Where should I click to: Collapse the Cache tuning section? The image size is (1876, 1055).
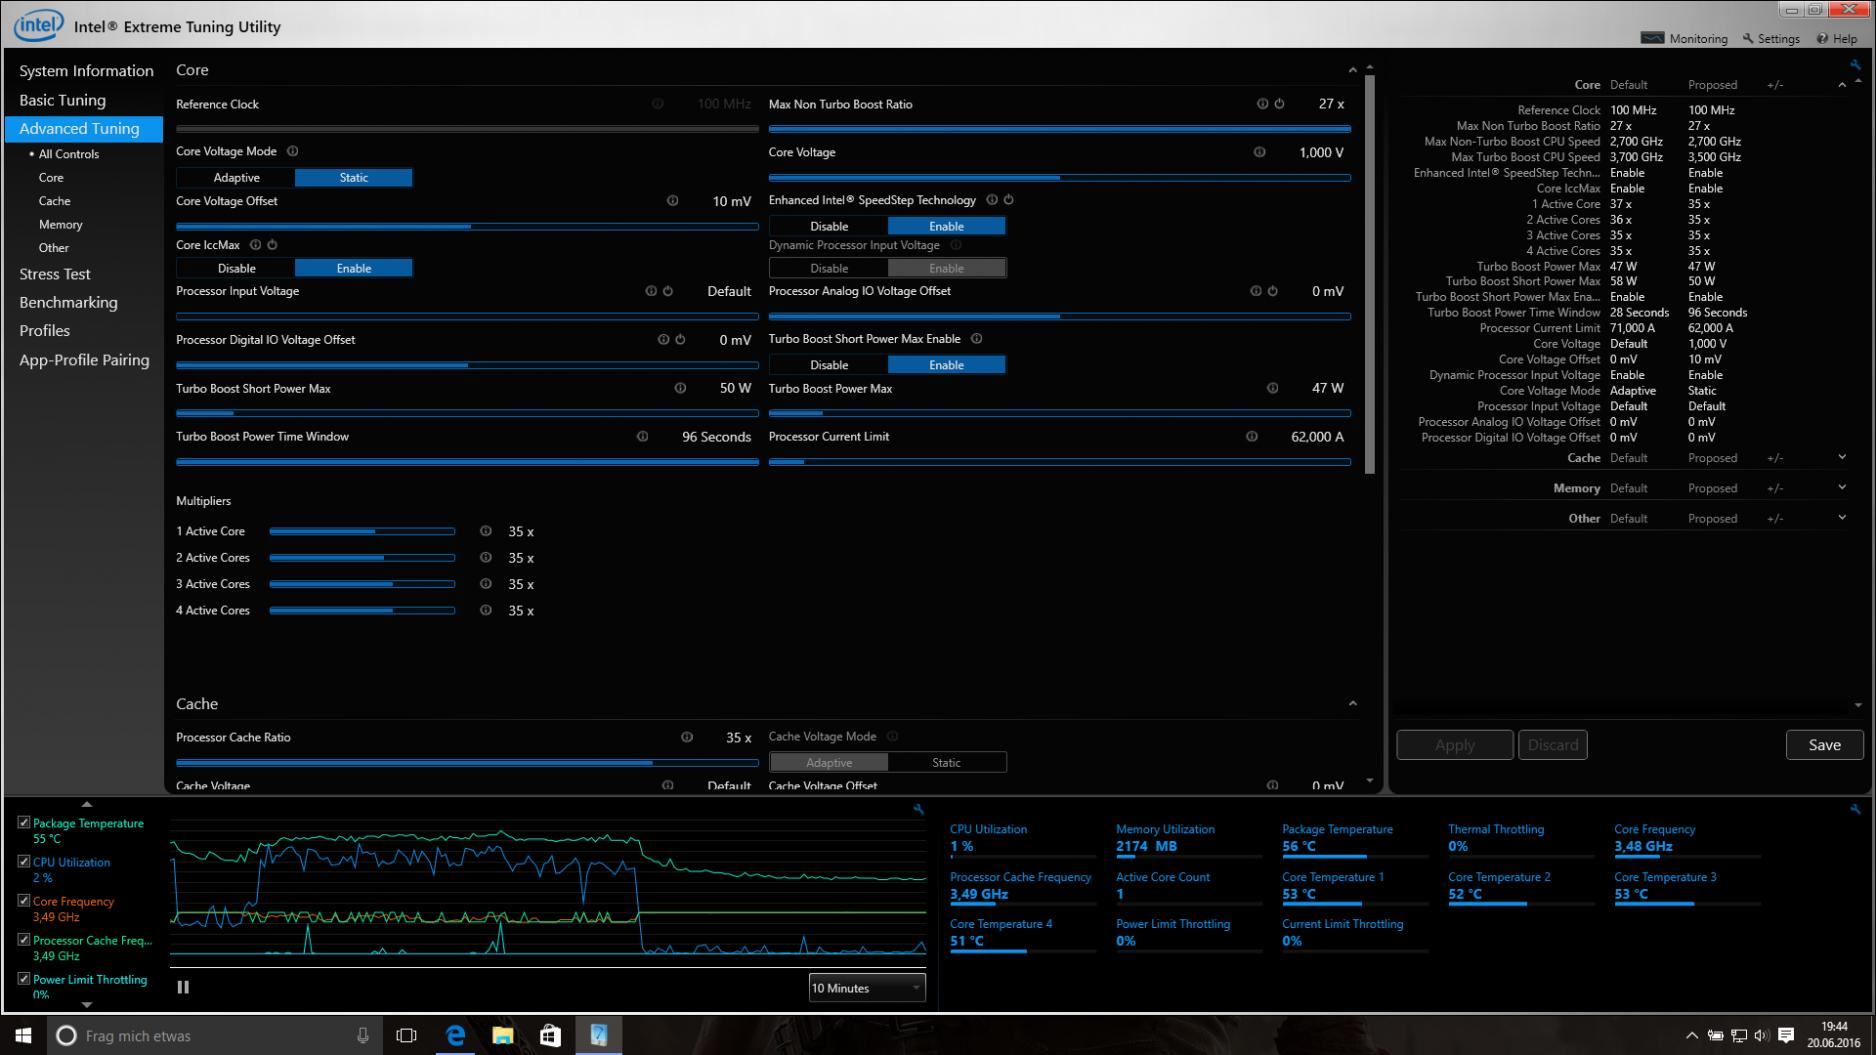1353,704
